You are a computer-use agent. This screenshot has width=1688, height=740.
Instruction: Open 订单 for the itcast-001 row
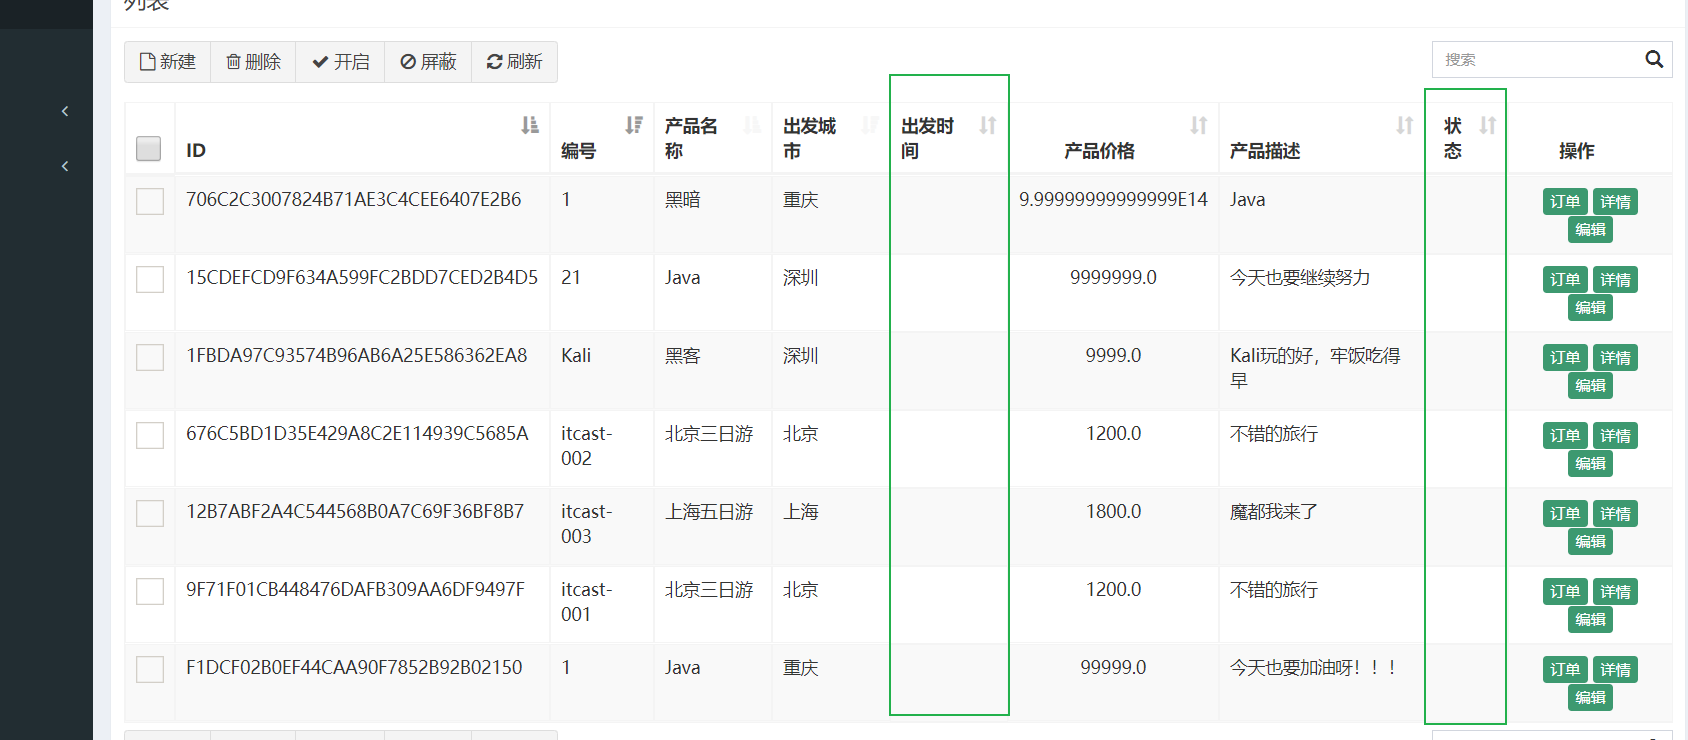pyautogui.click(x=1565, y=592)
